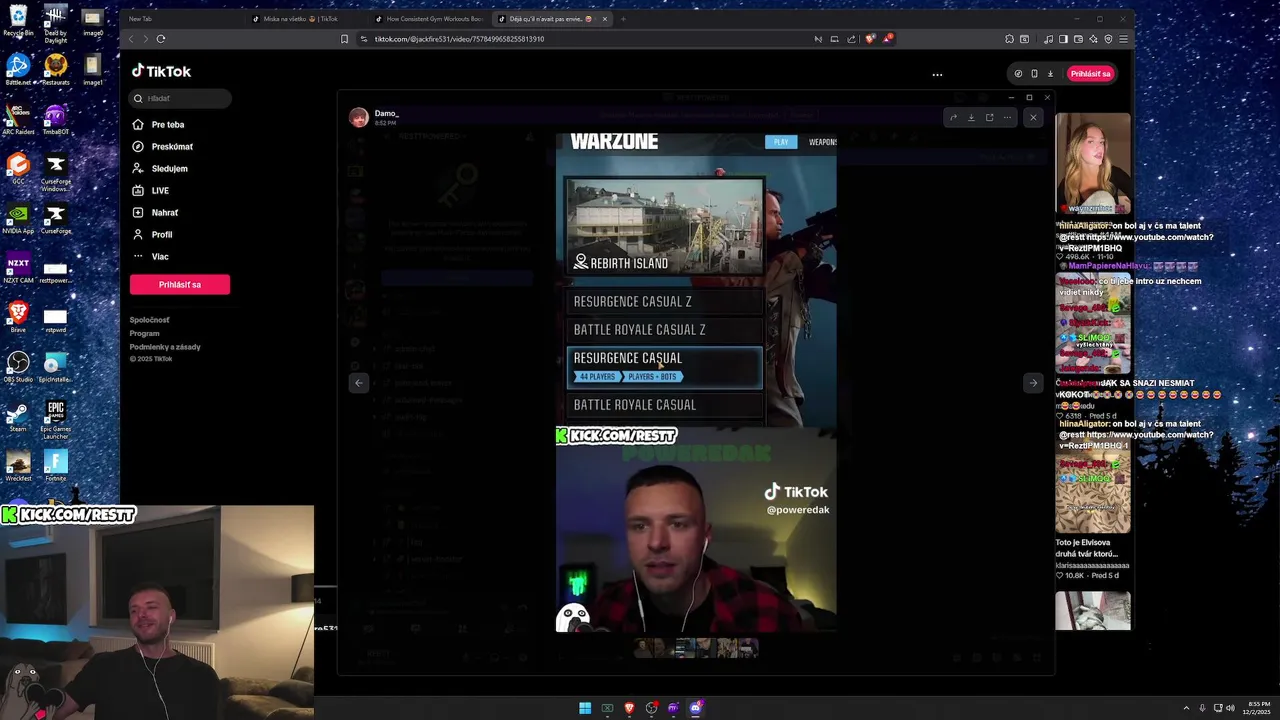The height and width of the screenshot is (720, 1280).
Task: Click Prihlásiť sa button at top right
Action: click(1090, 74)
